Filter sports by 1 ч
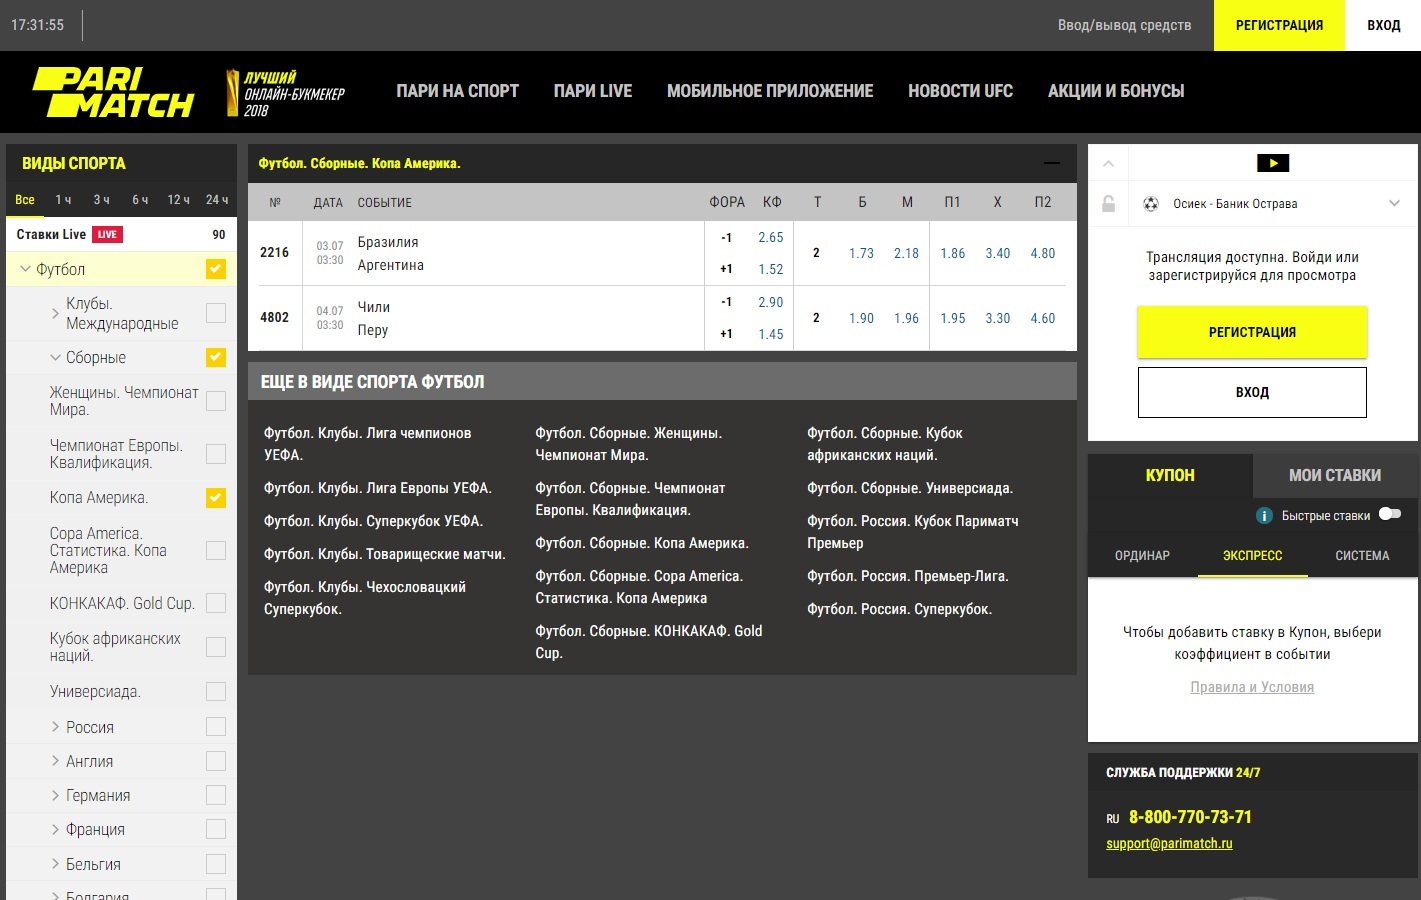1421x900 pixels. pyautogui.click(x=63, y=200)
